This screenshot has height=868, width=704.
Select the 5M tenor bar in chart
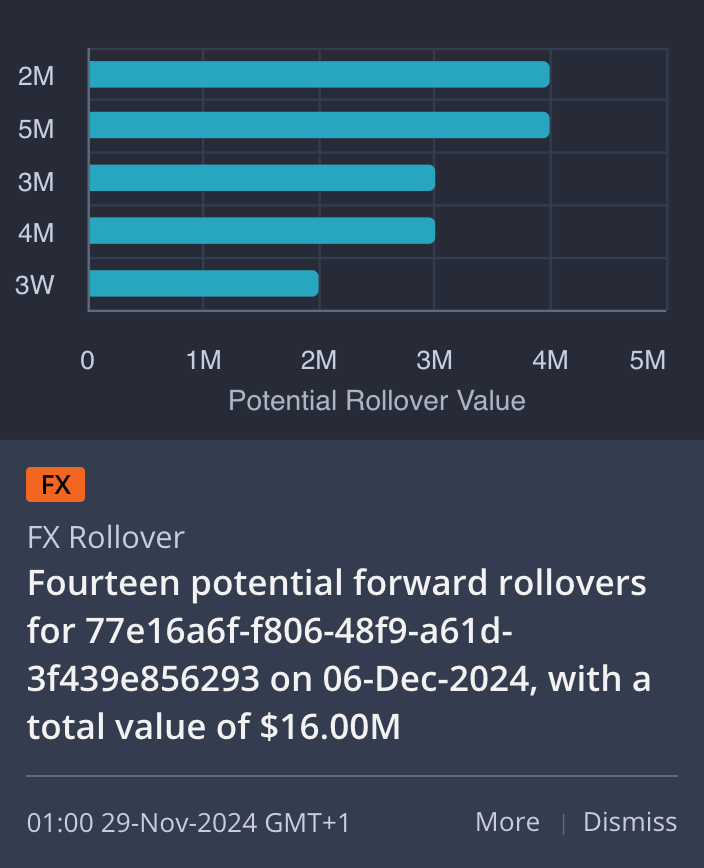319,125
